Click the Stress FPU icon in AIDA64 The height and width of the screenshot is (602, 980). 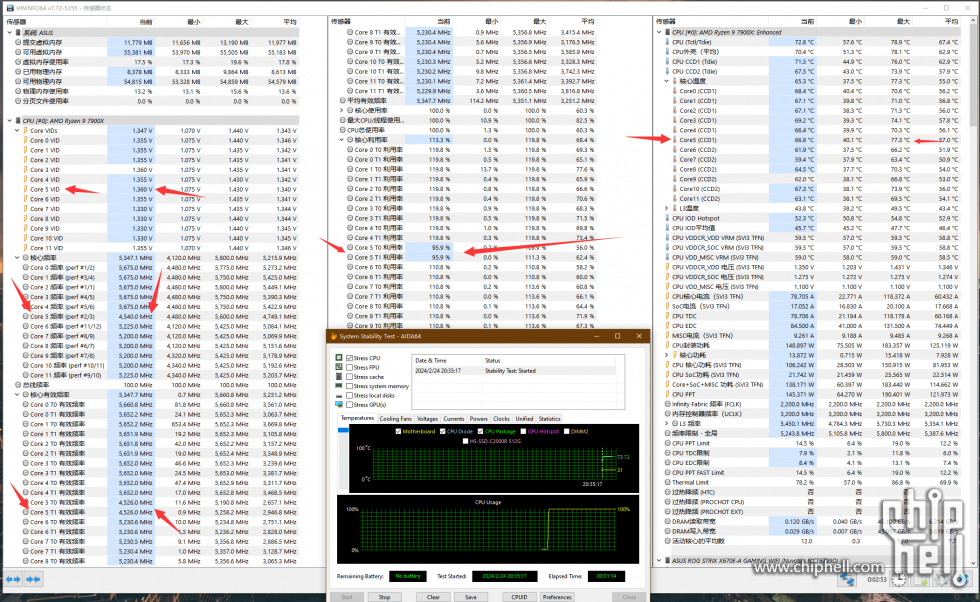(x=339, y=367)
